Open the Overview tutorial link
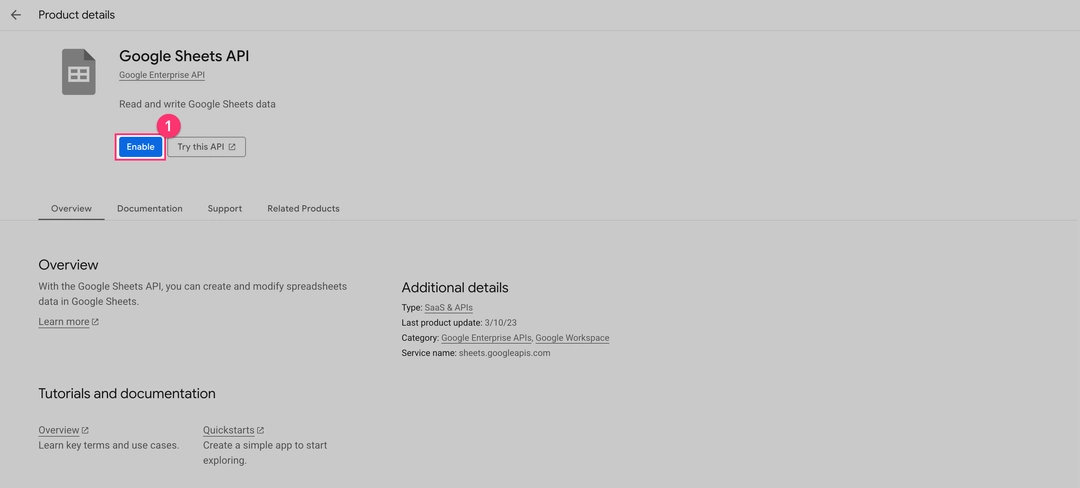The width and height of the screenshot is (1080, 488). pos(59,430)
